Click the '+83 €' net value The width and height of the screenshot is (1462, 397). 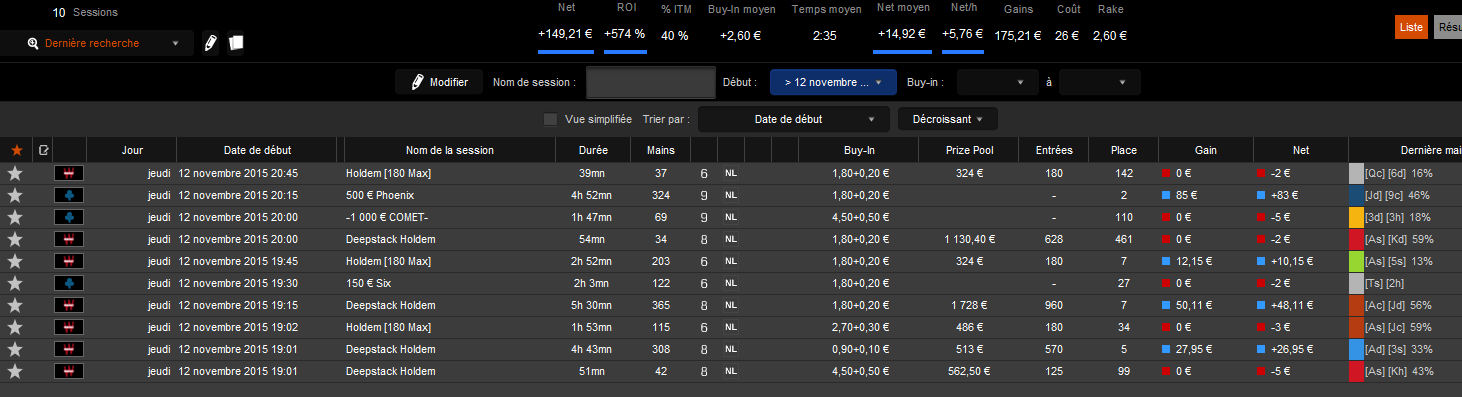click(1286, 195)
